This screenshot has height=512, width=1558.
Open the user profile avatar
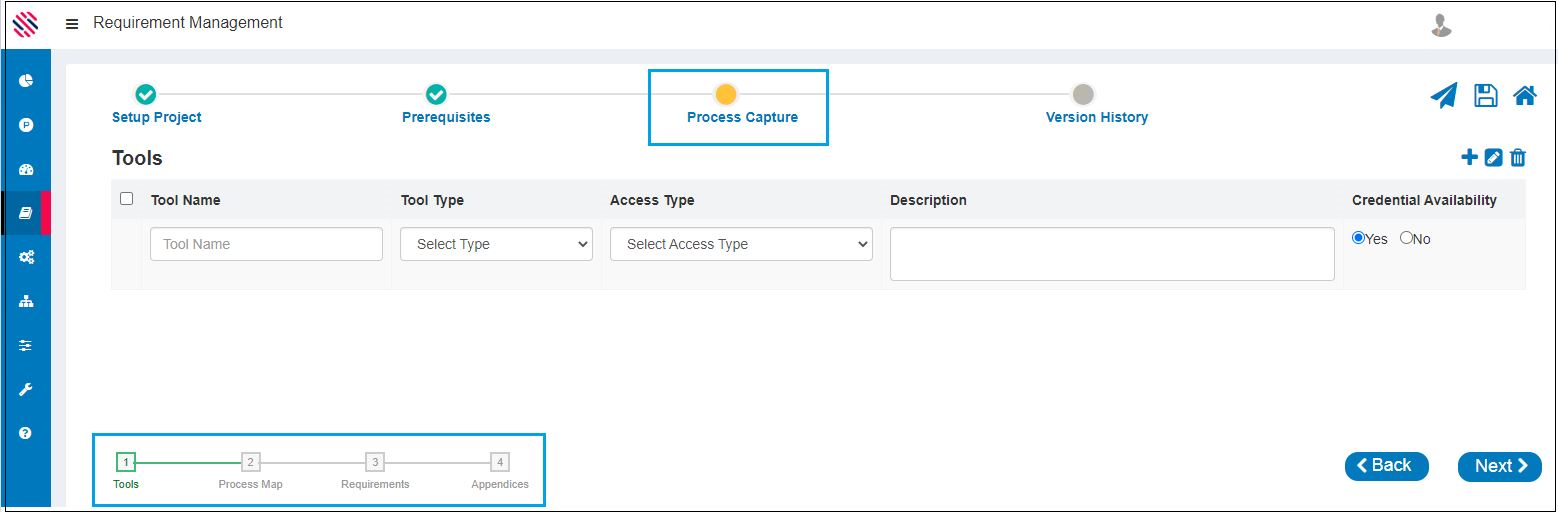[x=1441, y=25]
